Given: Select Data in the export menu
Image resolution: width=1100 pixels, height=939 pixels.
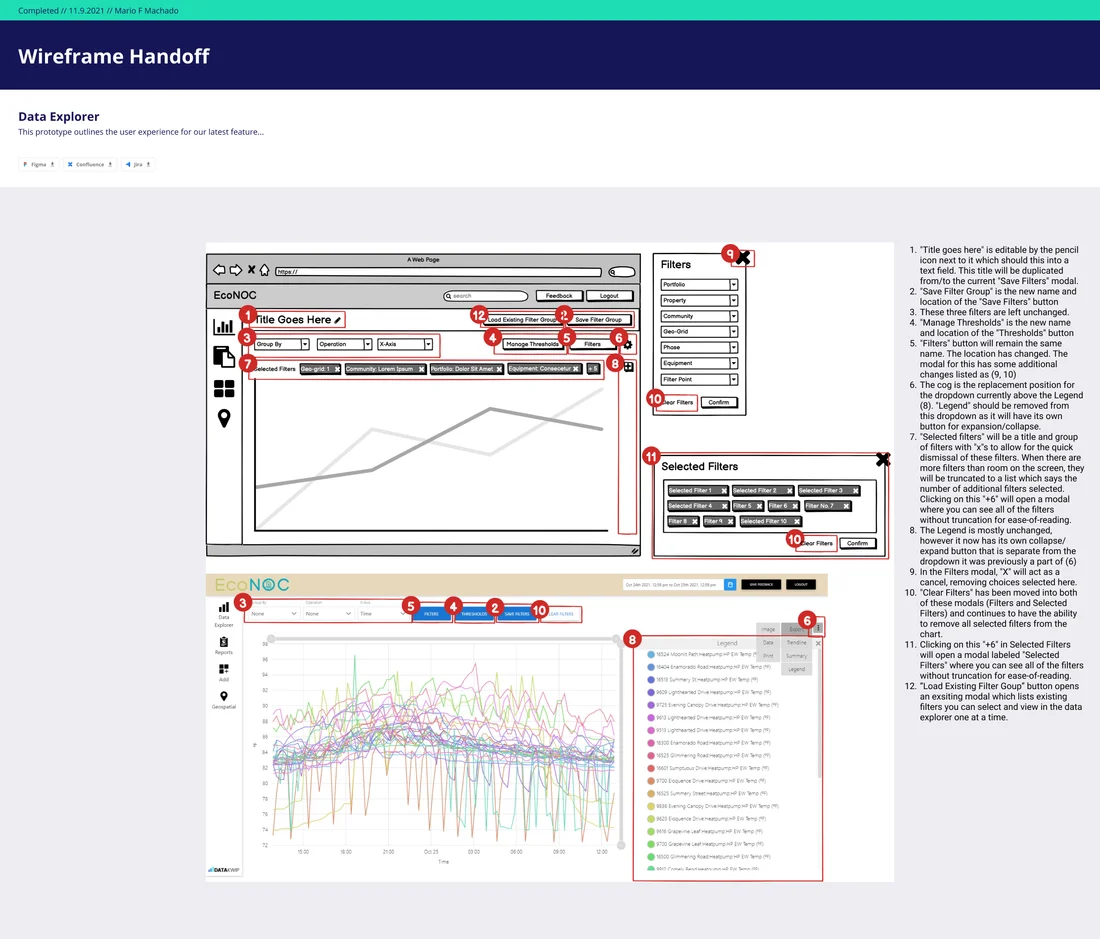Looking at the screenshot, I should 768,642.
